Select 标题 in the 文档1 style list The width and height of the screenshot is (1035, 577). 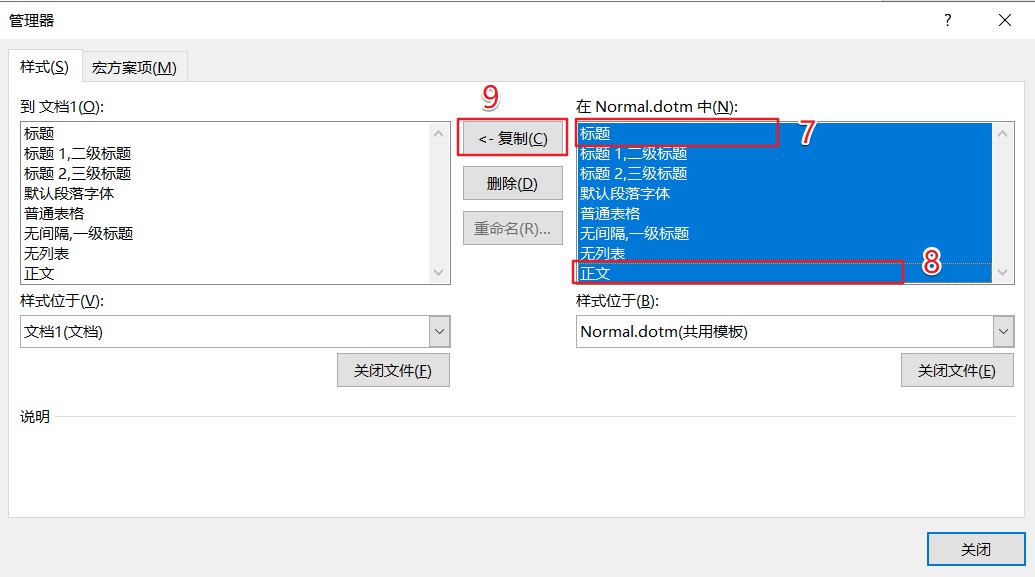[x=226, y=133]
